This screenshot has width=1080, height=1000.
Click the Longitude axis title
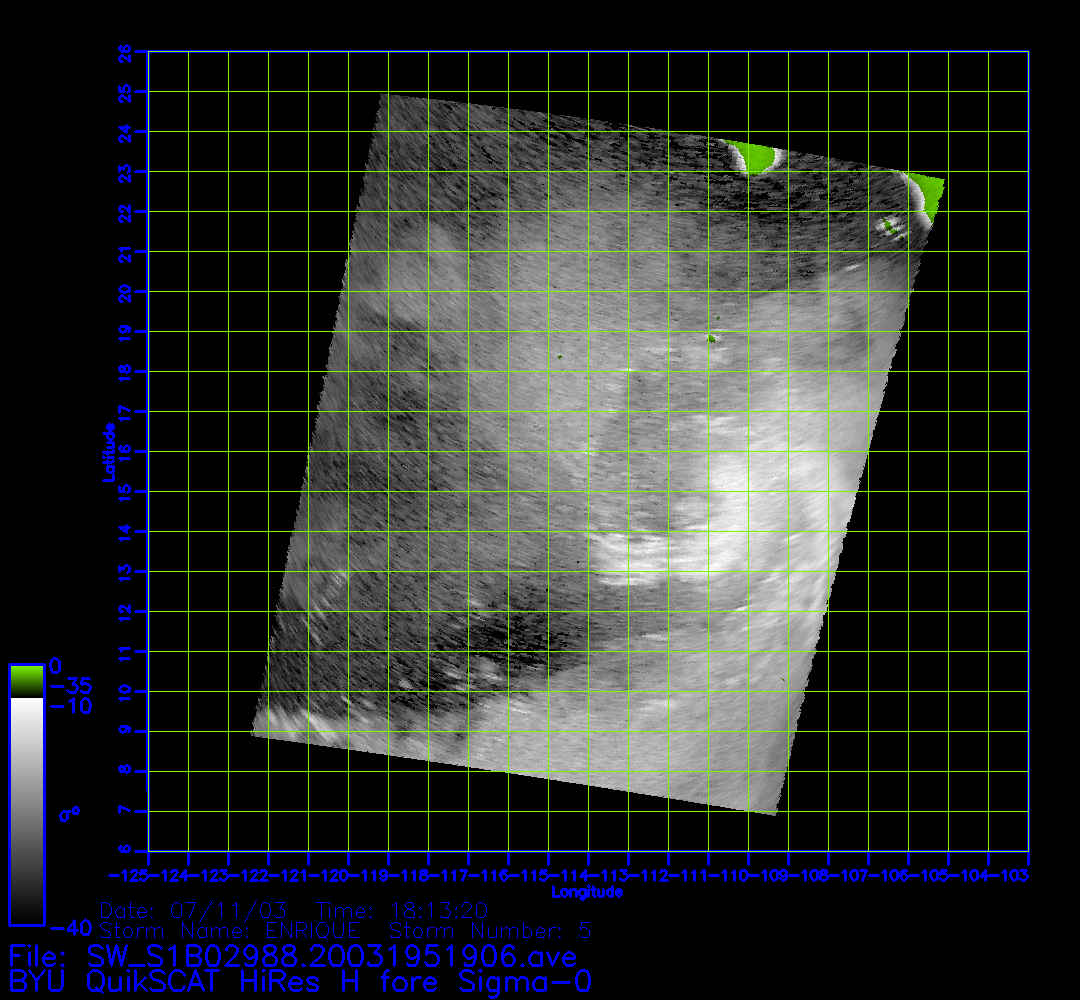pyautogui.click(x=587, y=892)
